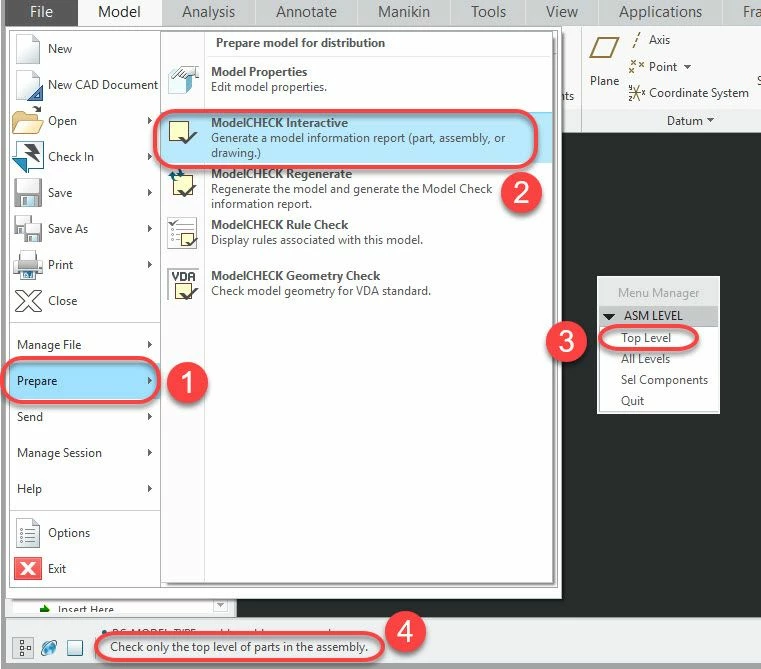This screenshot has height=669, width=761.
Task: Expand the Open submenu arrow
Action: coord(150,120)
